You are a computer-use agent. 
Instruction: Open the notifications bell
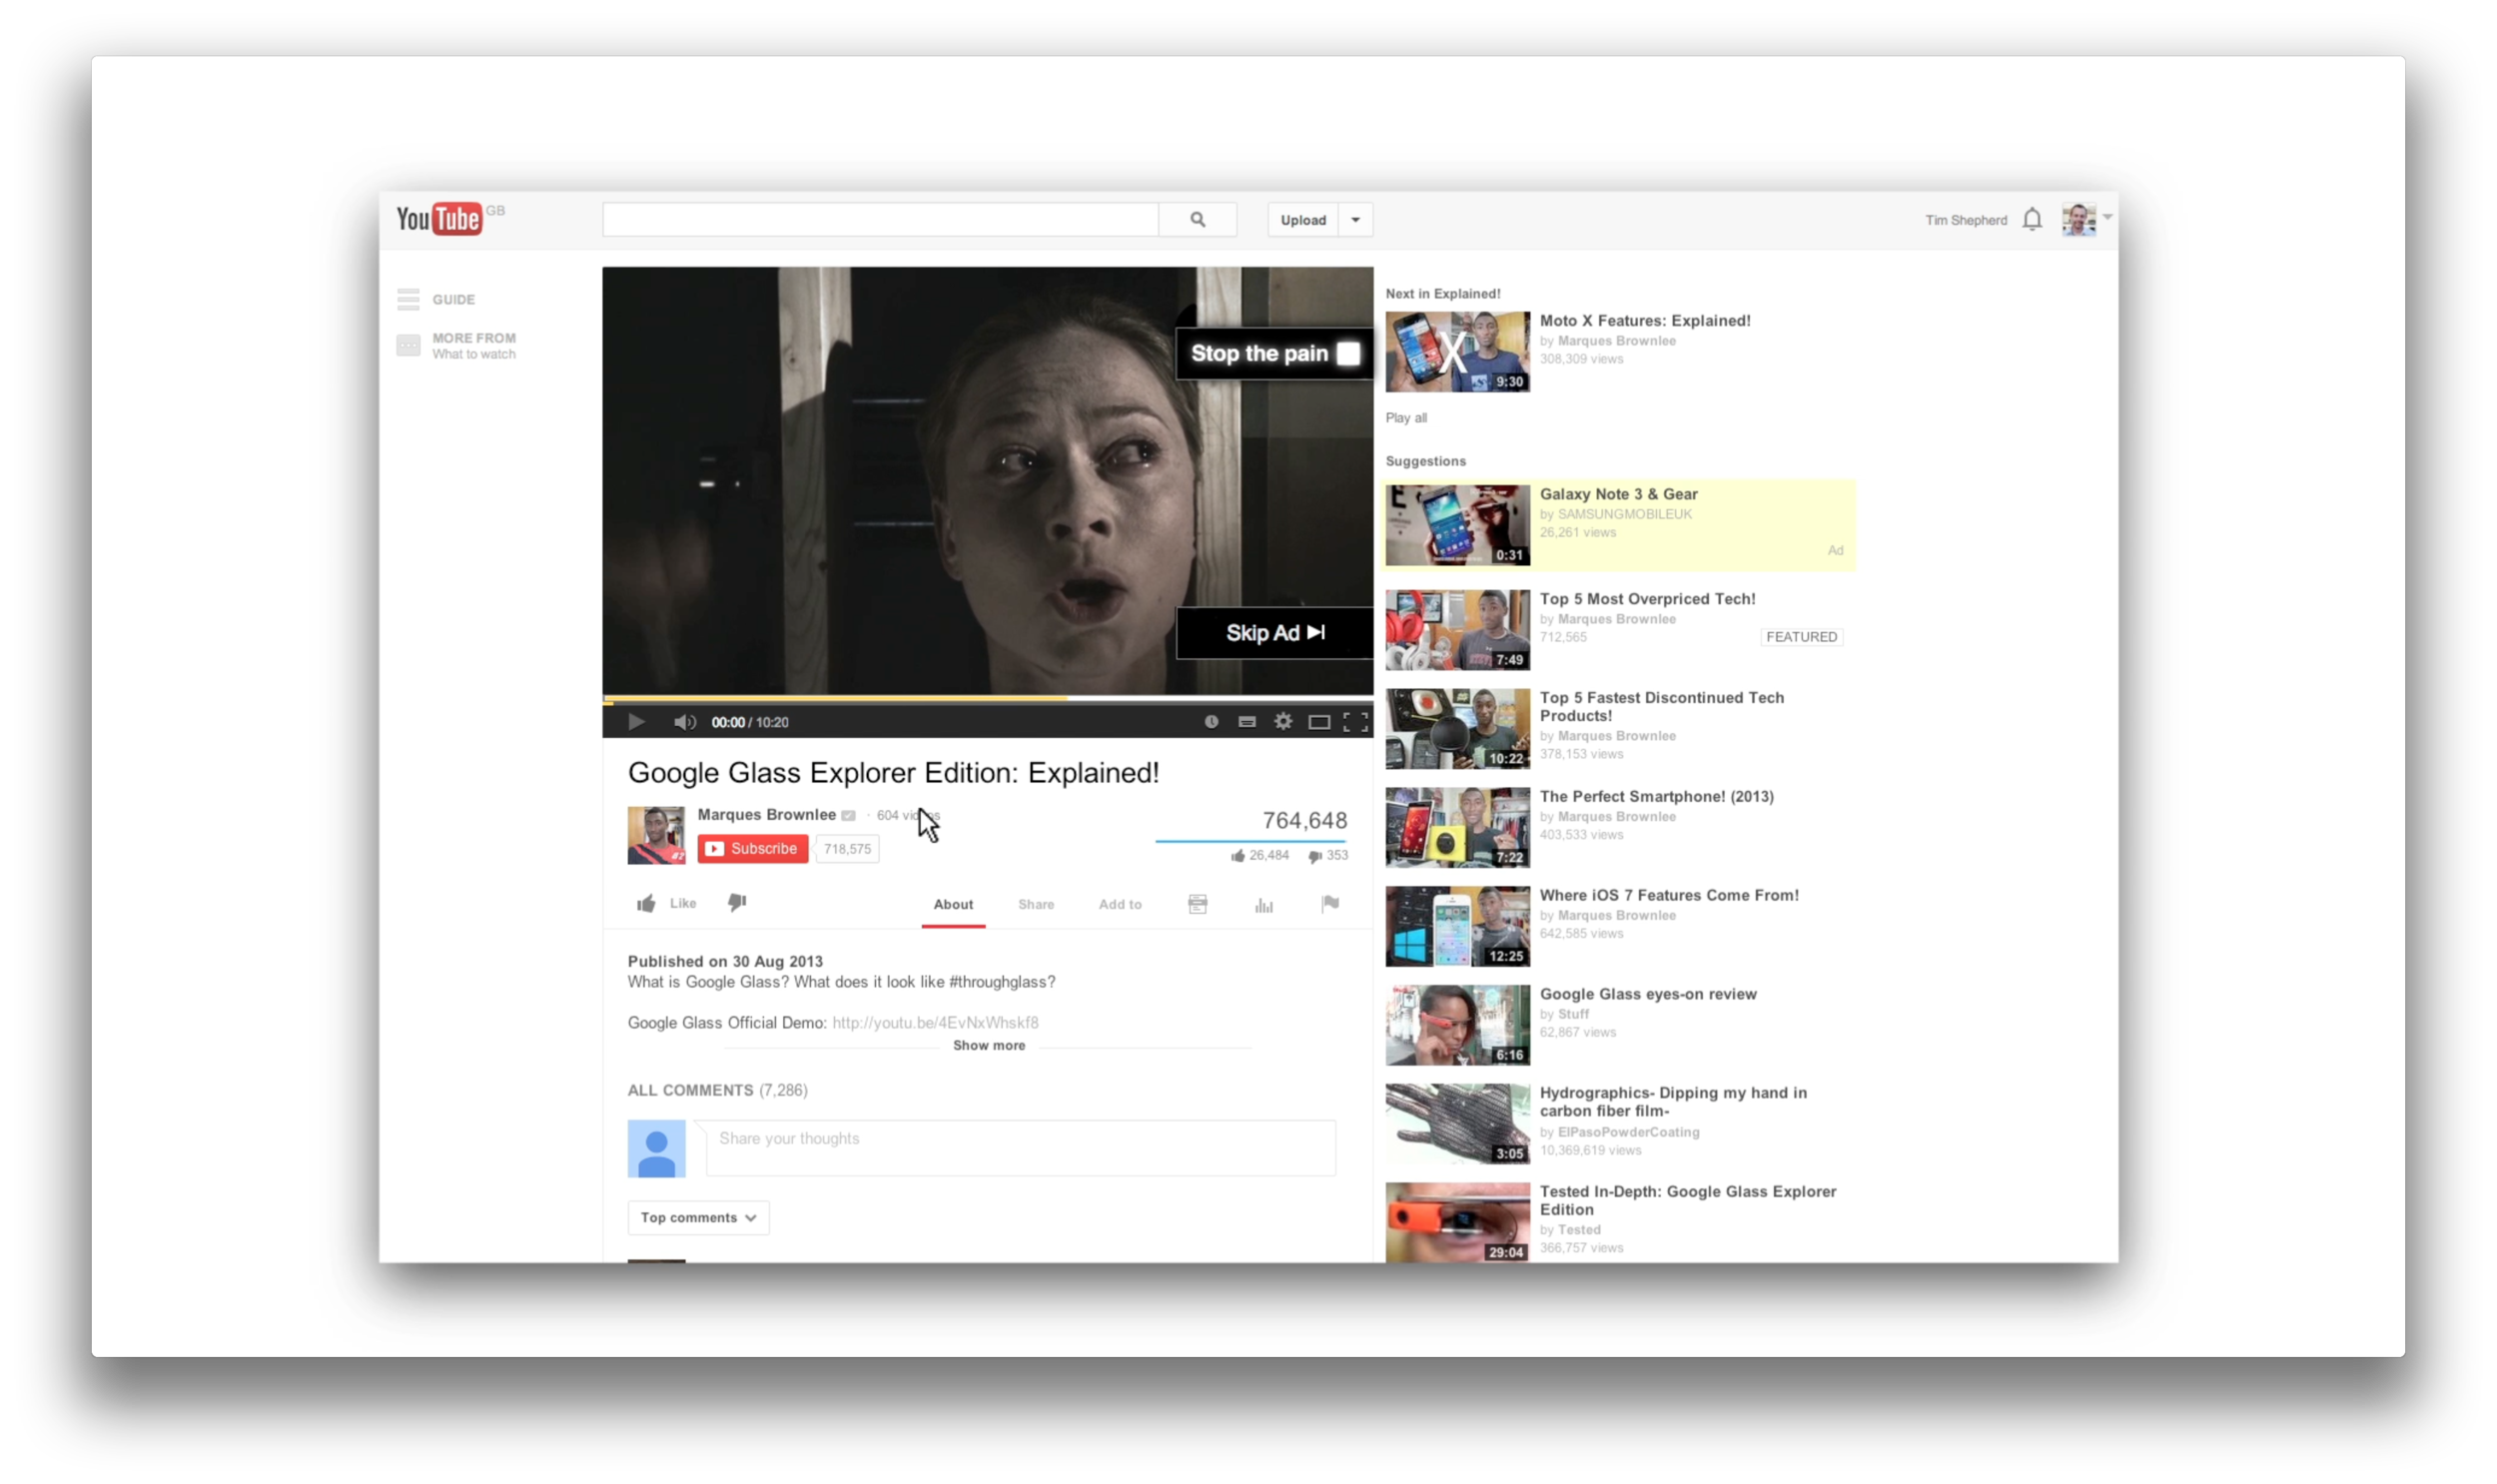click(x=2031, y=219)
